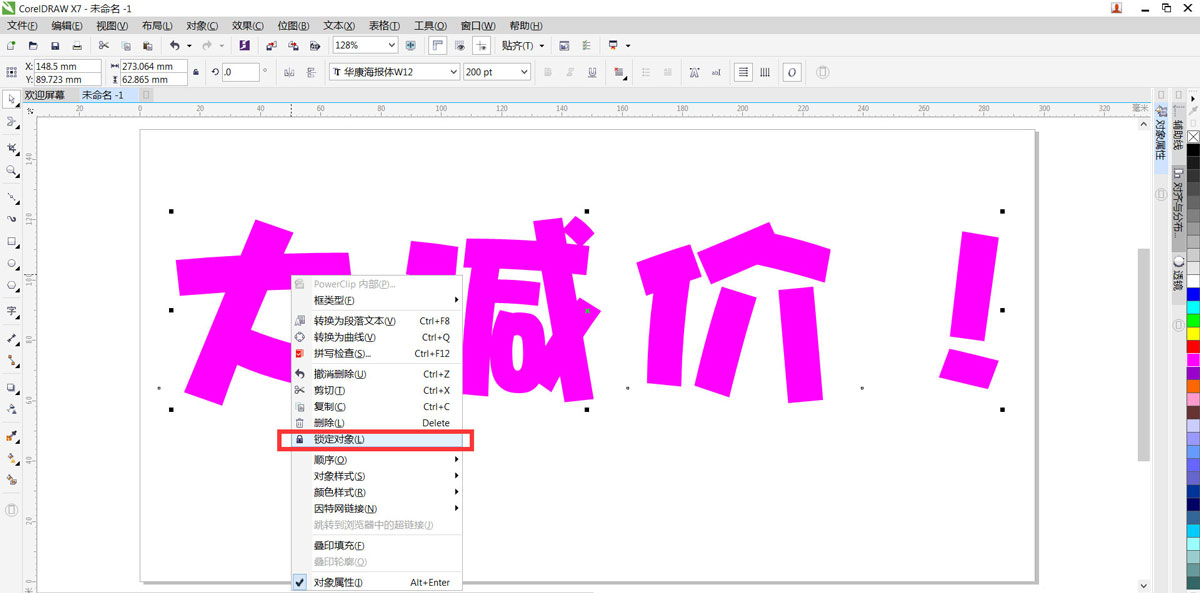Select the Text tool

pos(12,312)
